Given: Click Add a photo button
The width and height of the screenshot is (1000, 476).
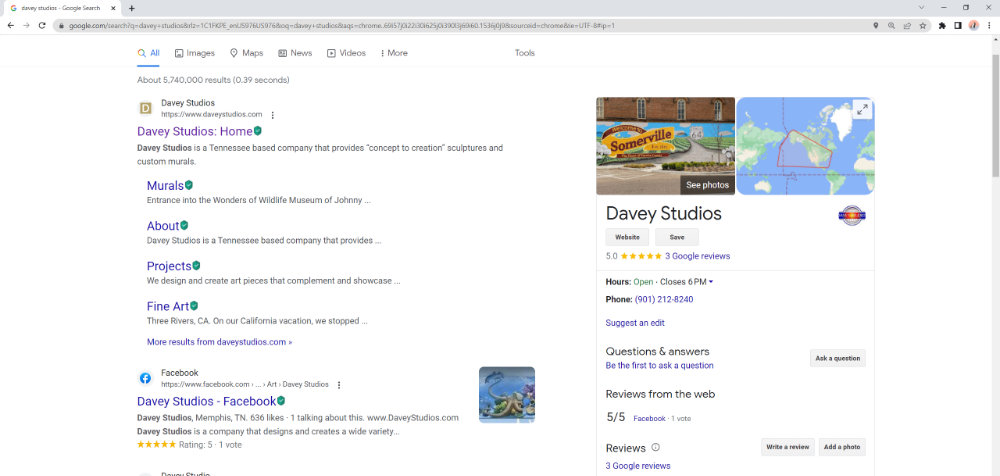Looking at the screenshot, I should coord(842,447).
